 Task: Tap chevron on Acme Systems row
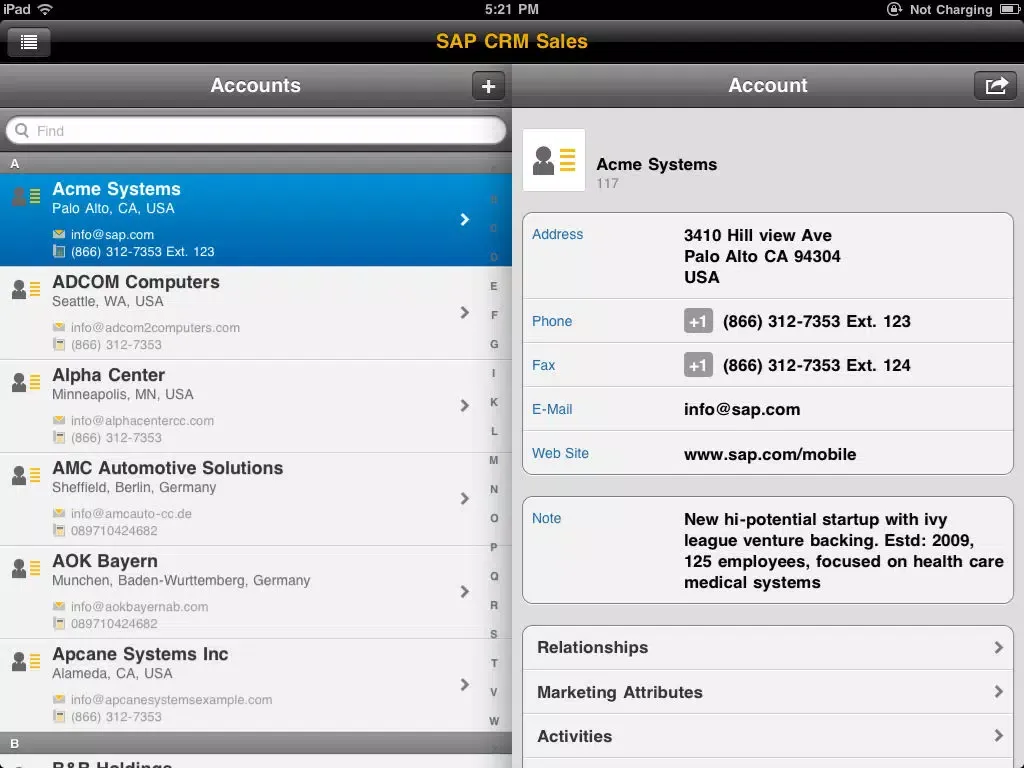click(464, 219)
